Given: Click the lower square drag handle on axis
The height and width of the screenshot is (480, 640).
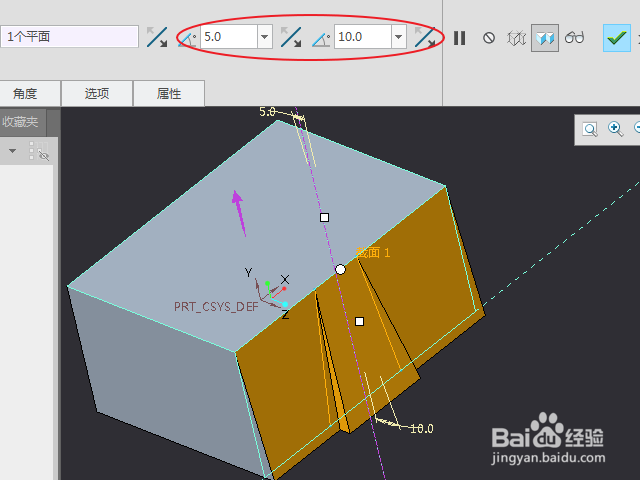Looking at the screenshot, I should point(359,322).
